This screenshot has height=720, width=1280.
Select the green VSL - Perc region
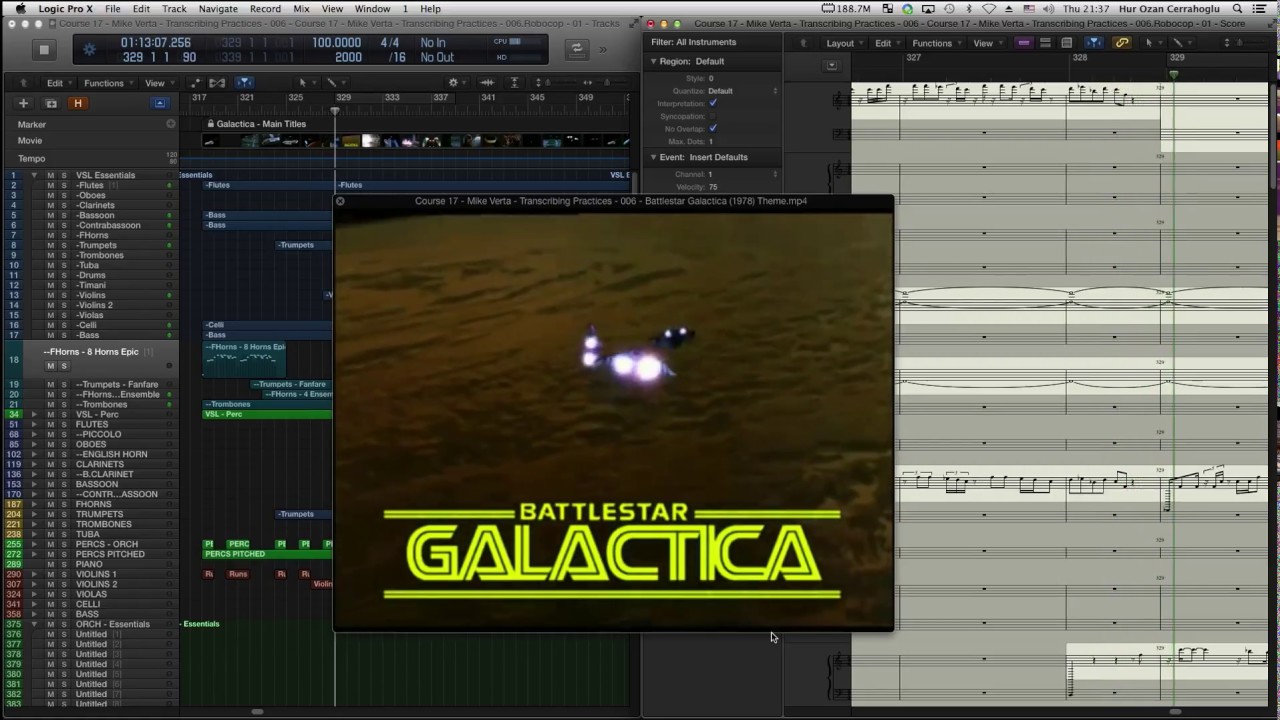tap(267, 414)
